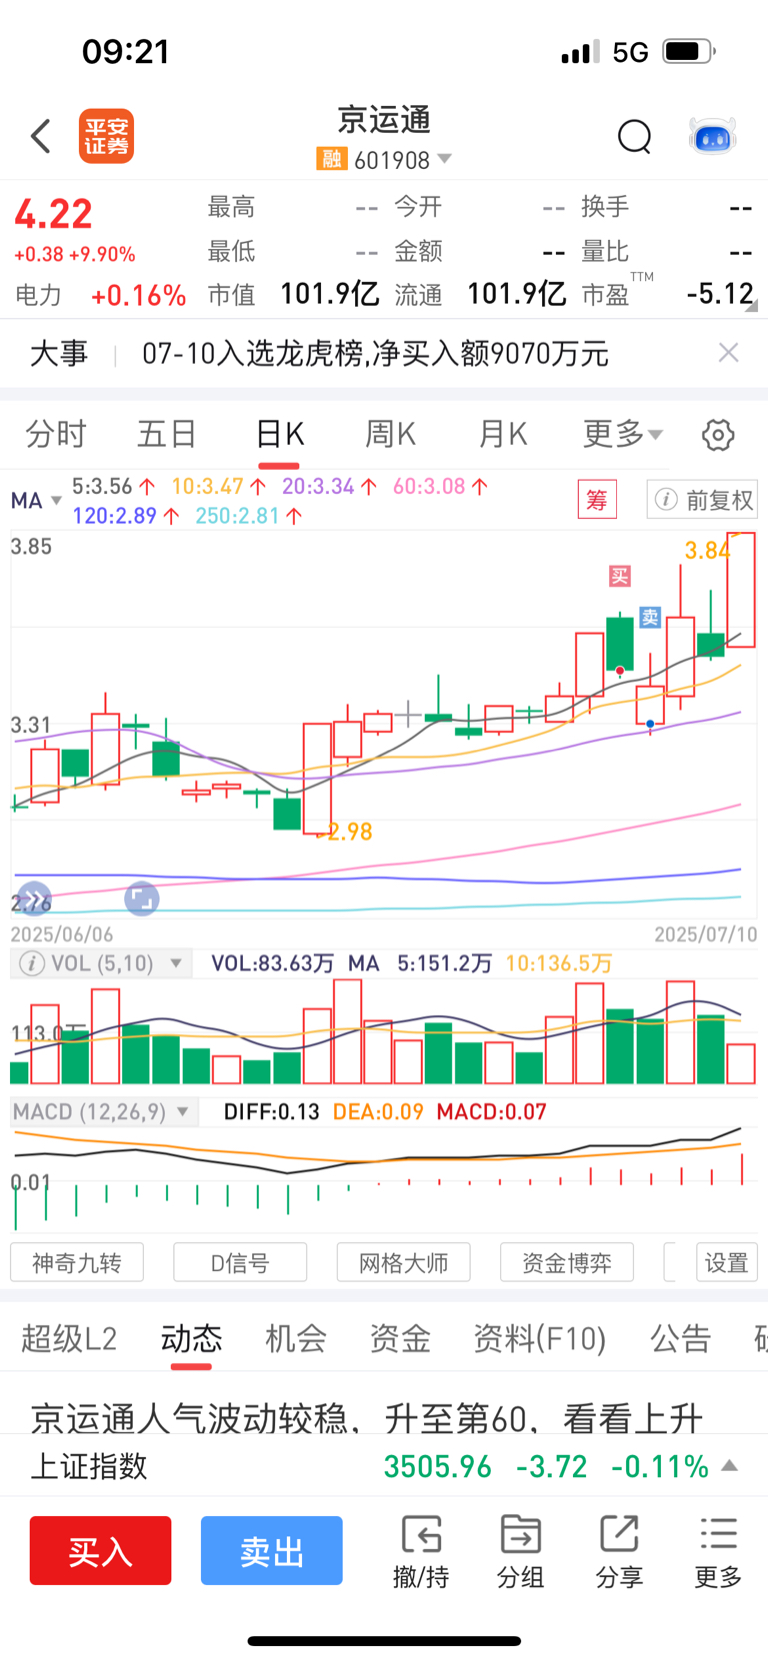This screenshot has width=768, height=1663.
Task: Open the indicator 设置 button
Action: (727, 1263)
